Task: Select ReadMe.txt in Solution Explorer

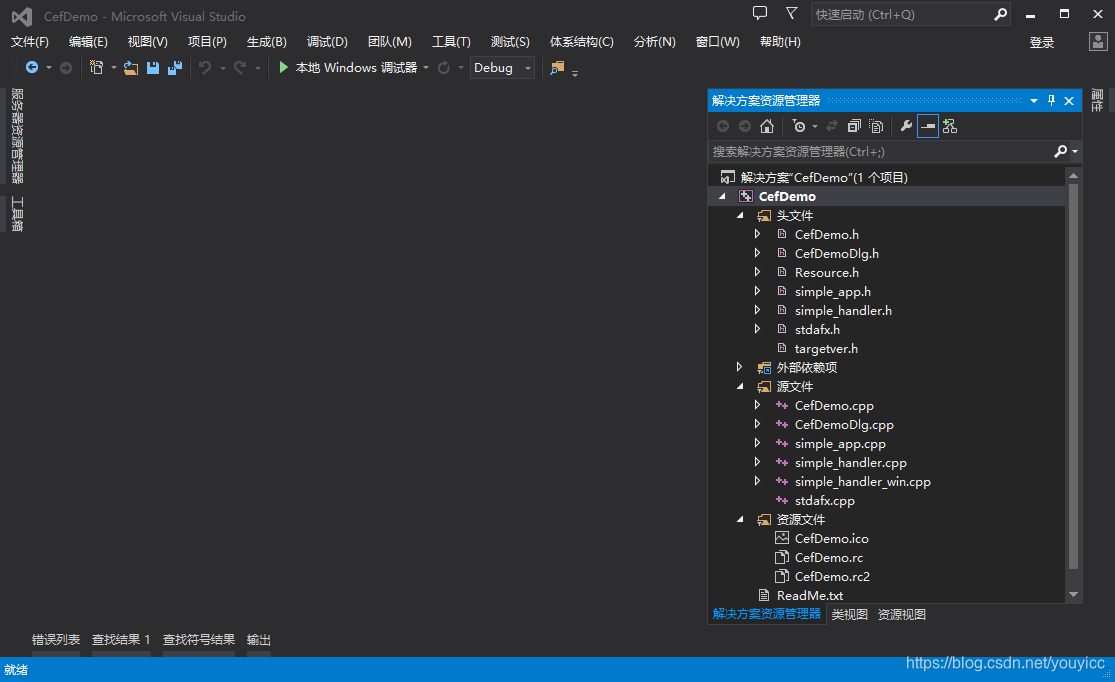Action: pyautogui.click(x=810, y=595)
